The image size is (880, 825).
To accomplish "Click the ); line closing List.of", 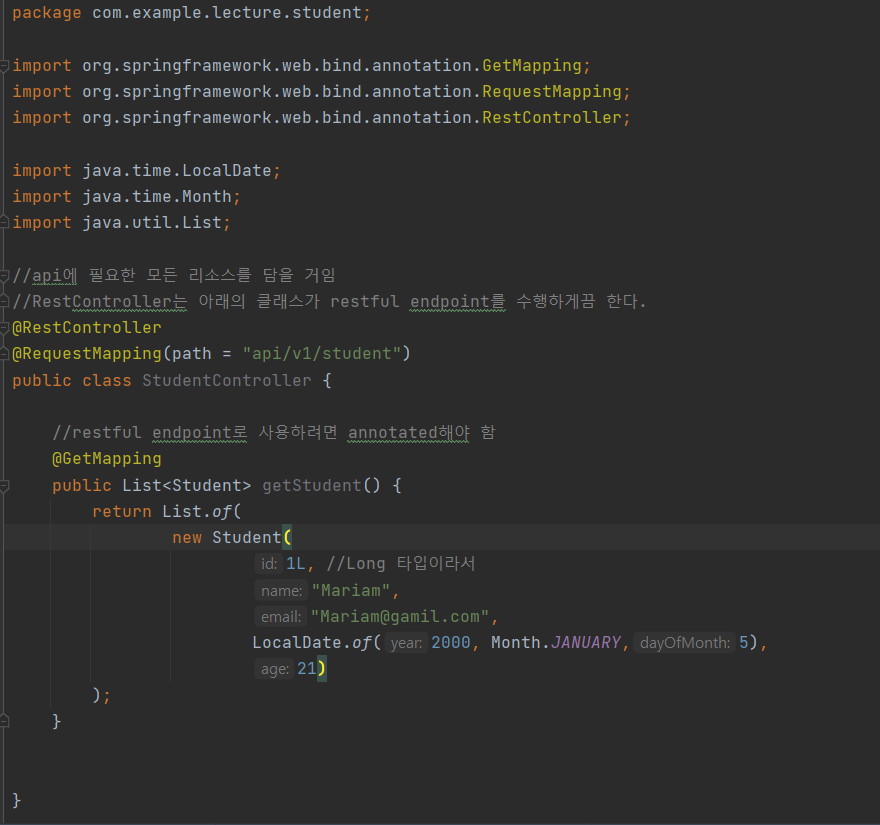I will (x=102, y=695).
